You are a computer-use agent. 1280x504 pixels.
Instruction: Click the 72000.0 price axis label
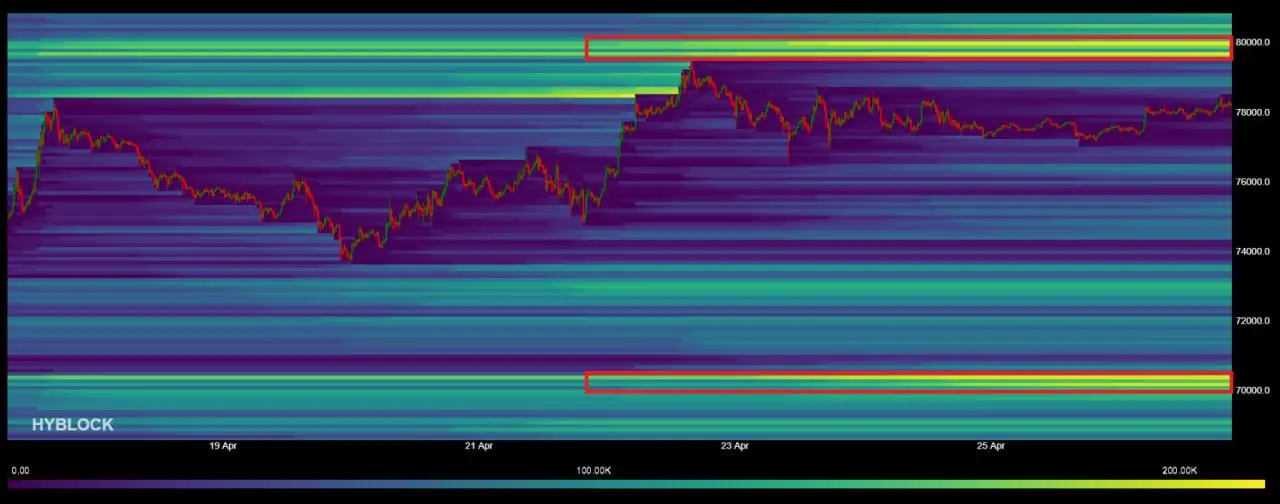[x=1253, y=321]
